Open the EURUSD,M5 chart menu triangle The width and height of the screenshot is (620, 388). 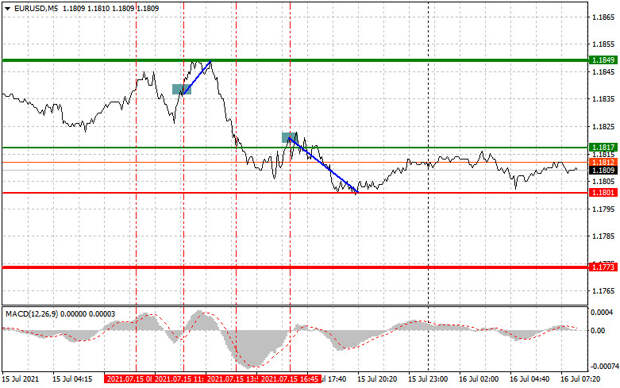(x=7, y=8)
